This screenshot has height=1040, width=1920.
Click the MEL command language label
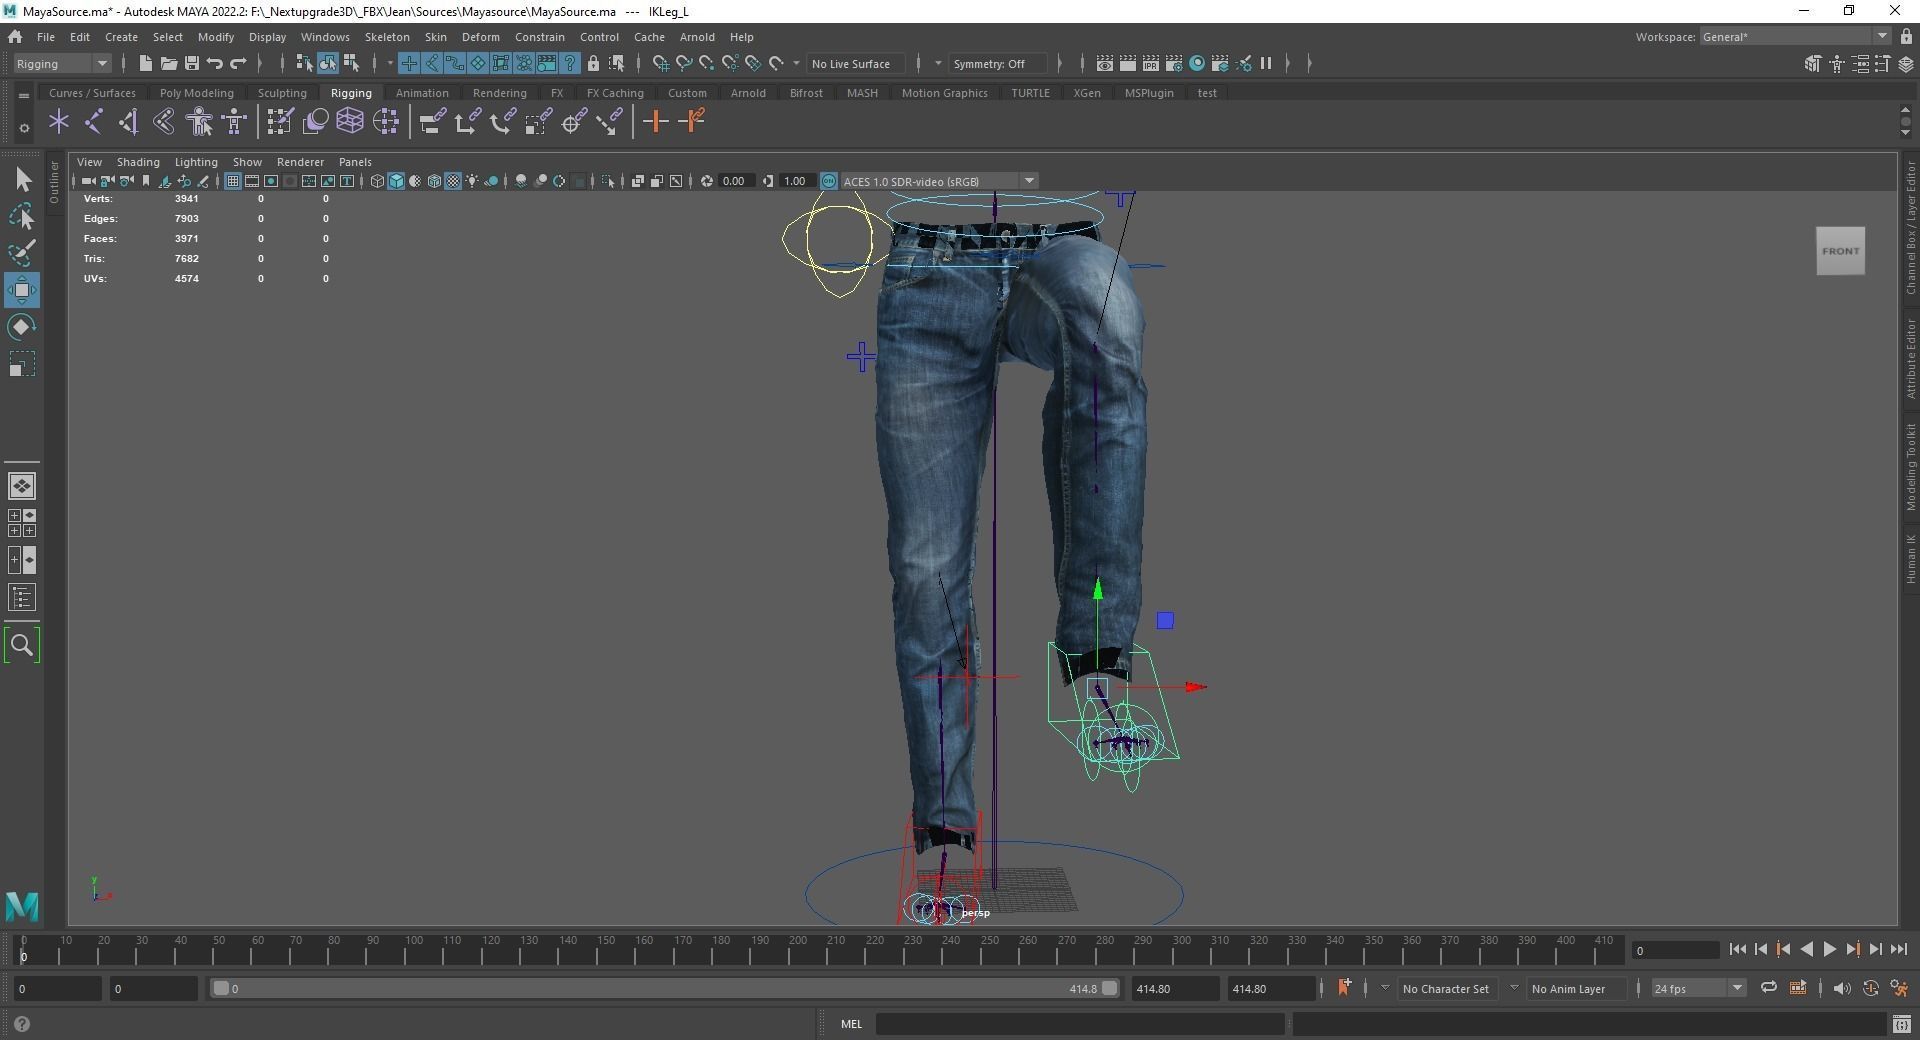851,1024
